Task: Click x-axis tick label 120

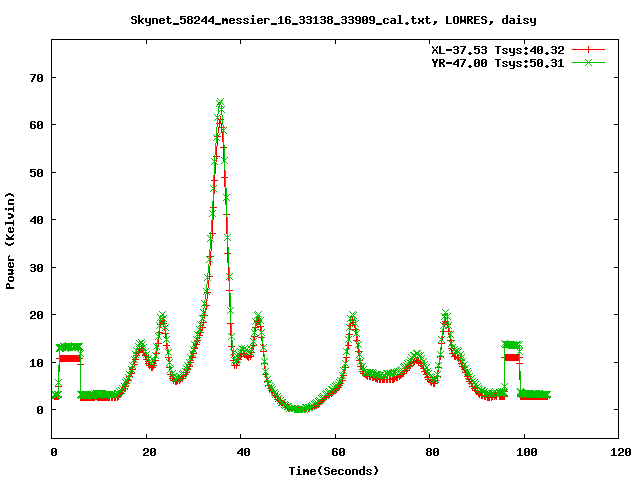Action: point(621,452)
